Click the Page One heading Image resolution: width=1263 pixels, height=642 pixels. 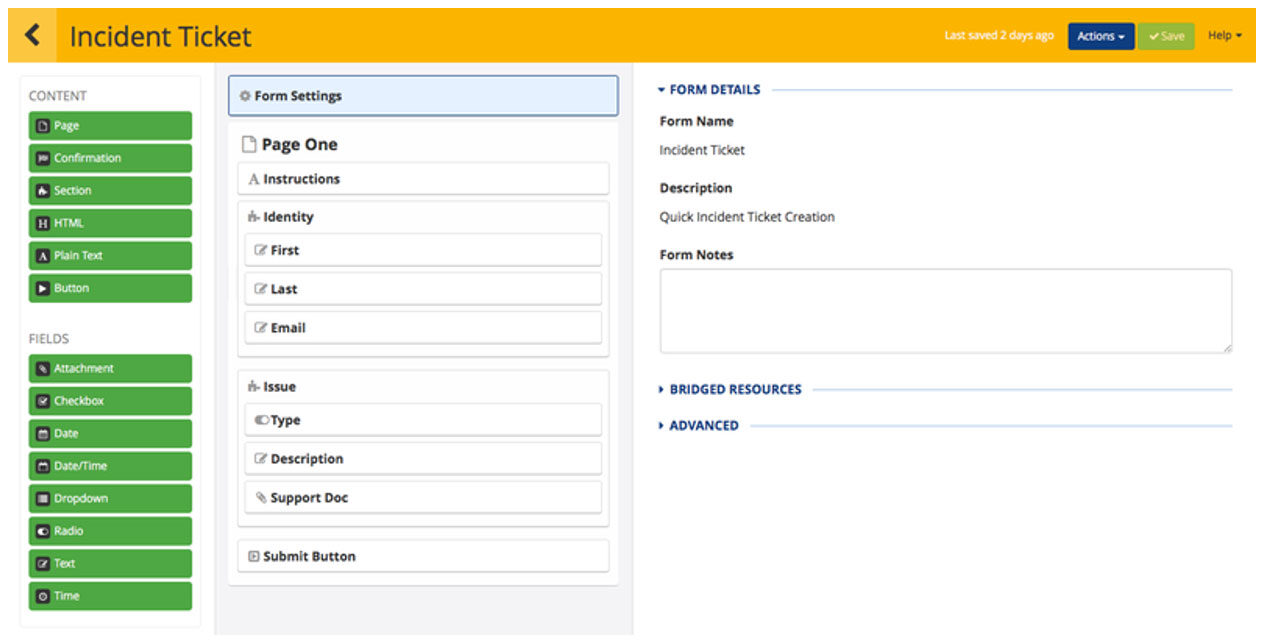[299, 145]
